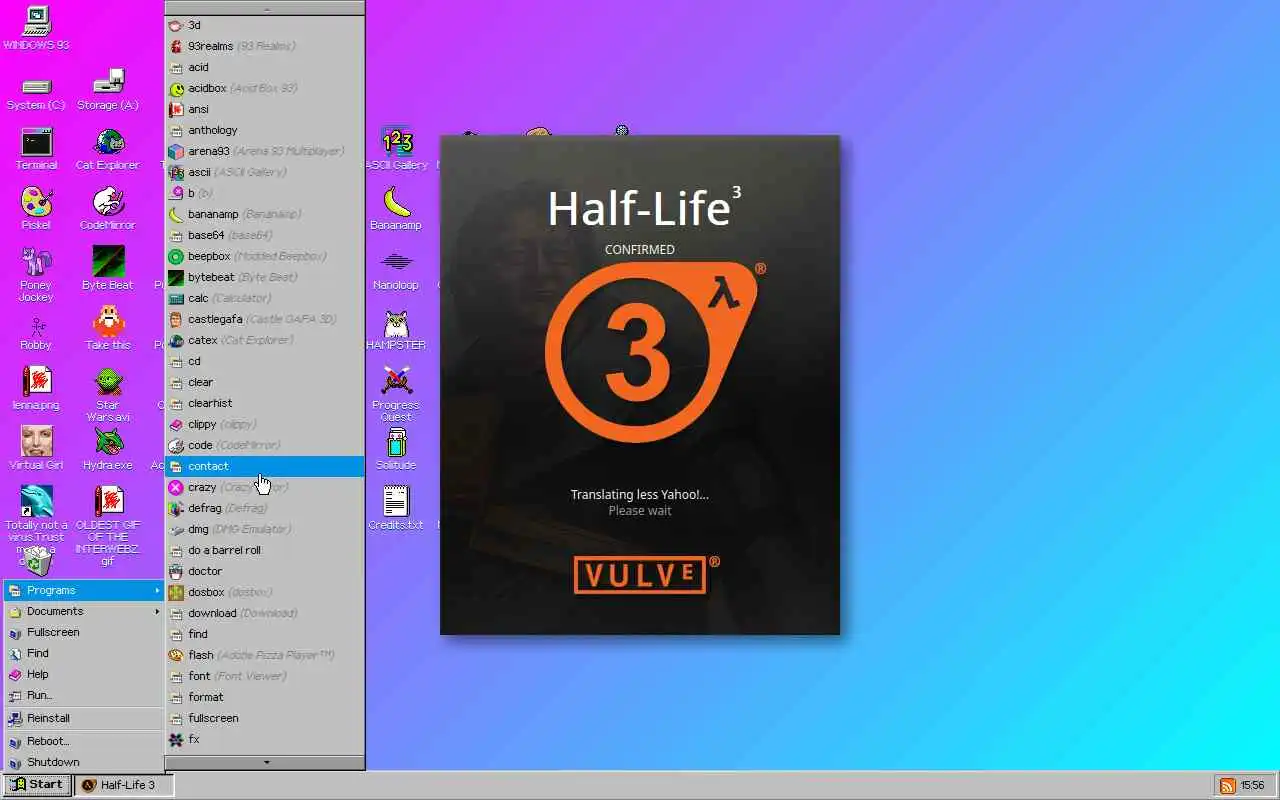Choose Shutdown in the Start menu
The height and width of the screenshot is (800, 1280).
coord(83,762)
